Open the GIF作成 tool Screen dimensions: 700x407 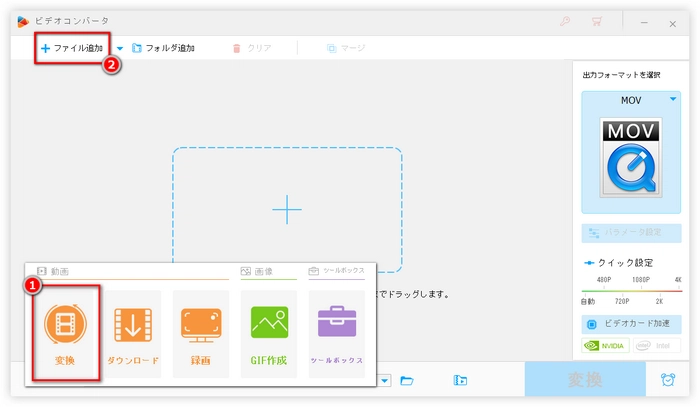[x=269, y=332]
